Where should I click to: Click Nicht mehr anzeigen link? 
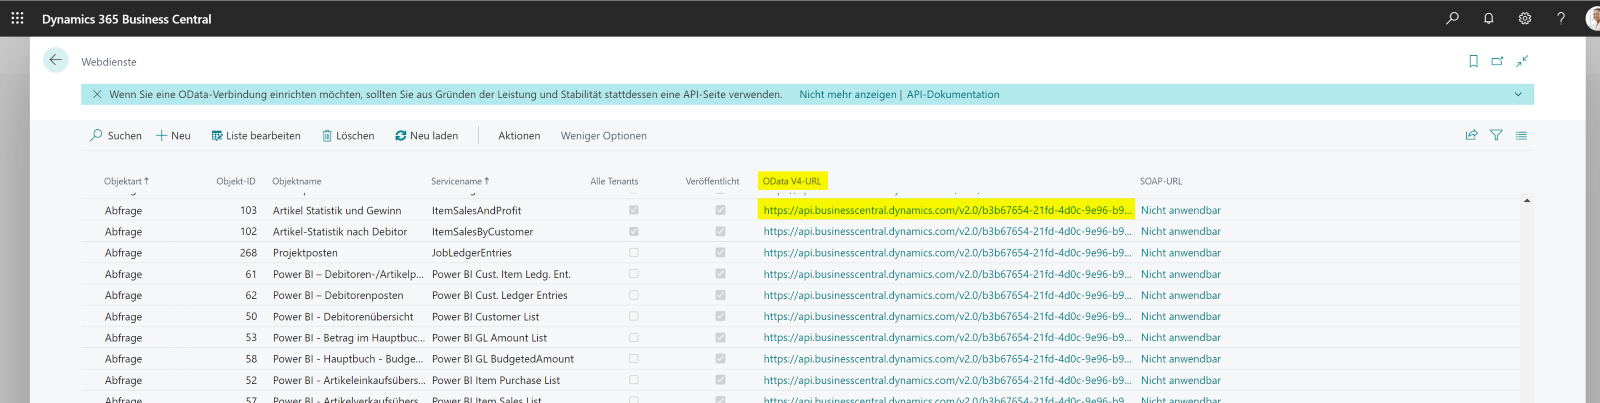pyautogui.click(x=848, y=94)
